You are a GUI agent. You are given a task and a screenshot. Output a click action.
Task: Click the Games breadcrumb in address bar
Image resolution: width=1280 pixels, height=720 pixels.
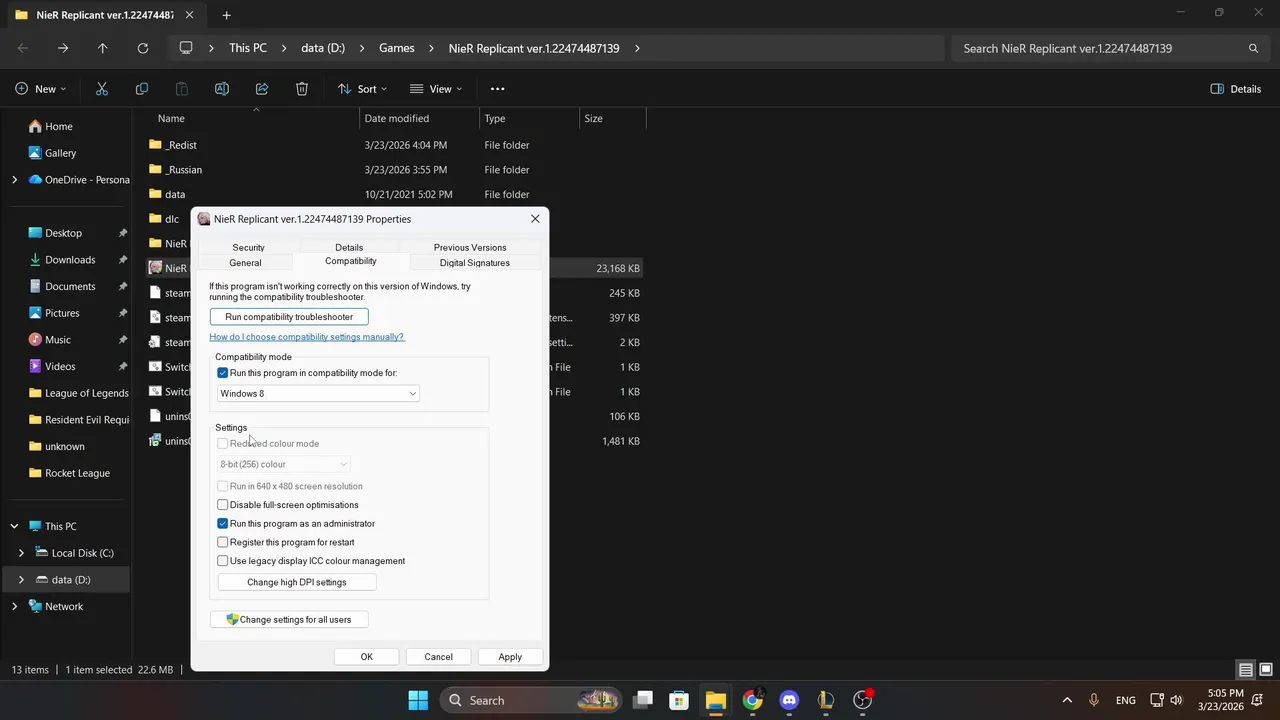click(x=396, y=48)
